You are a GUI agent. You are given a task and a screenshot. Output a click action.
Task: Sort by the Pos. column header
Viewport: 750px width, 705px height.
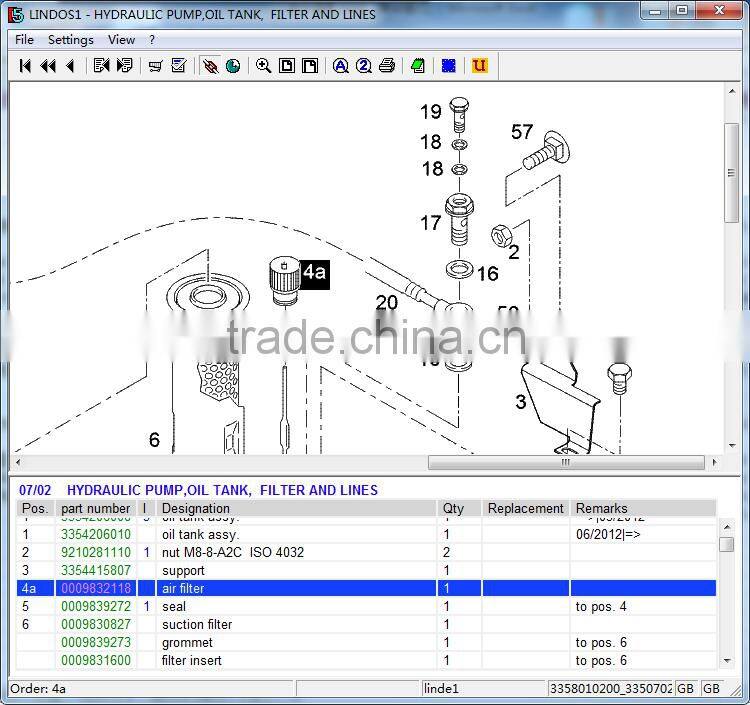coord(35,508)
